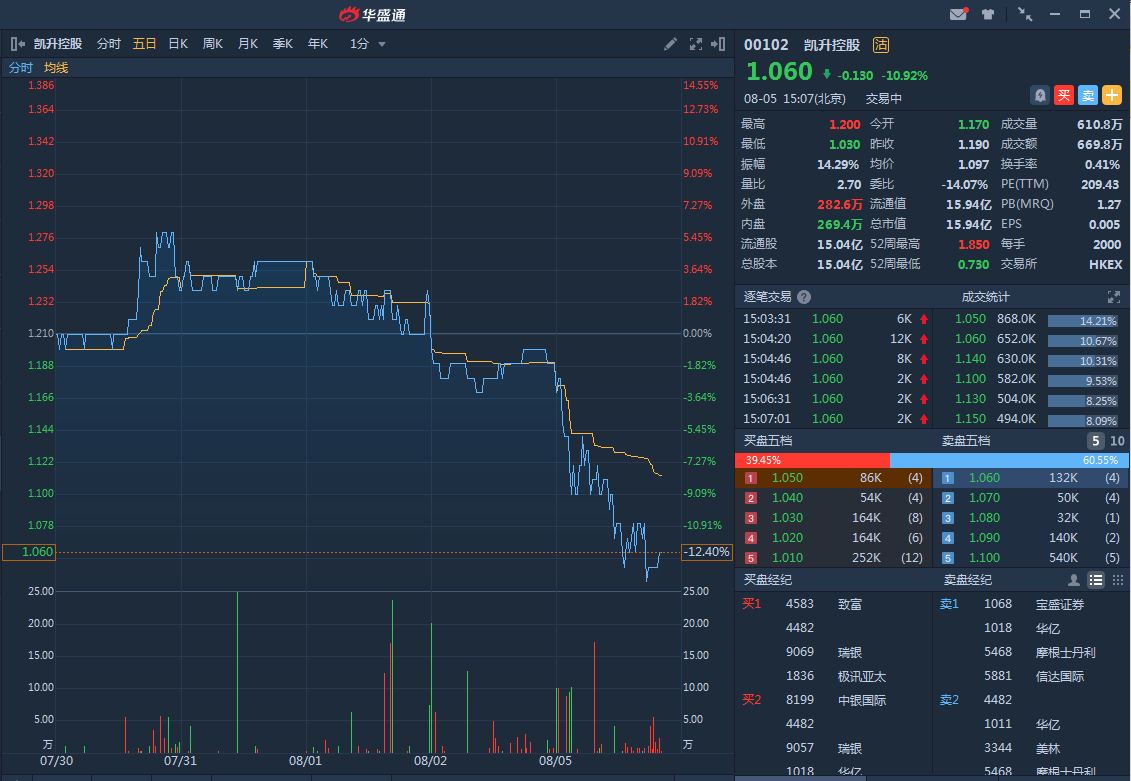Switch to 周K weekly candlestick tab

click(x=213, y=44)
